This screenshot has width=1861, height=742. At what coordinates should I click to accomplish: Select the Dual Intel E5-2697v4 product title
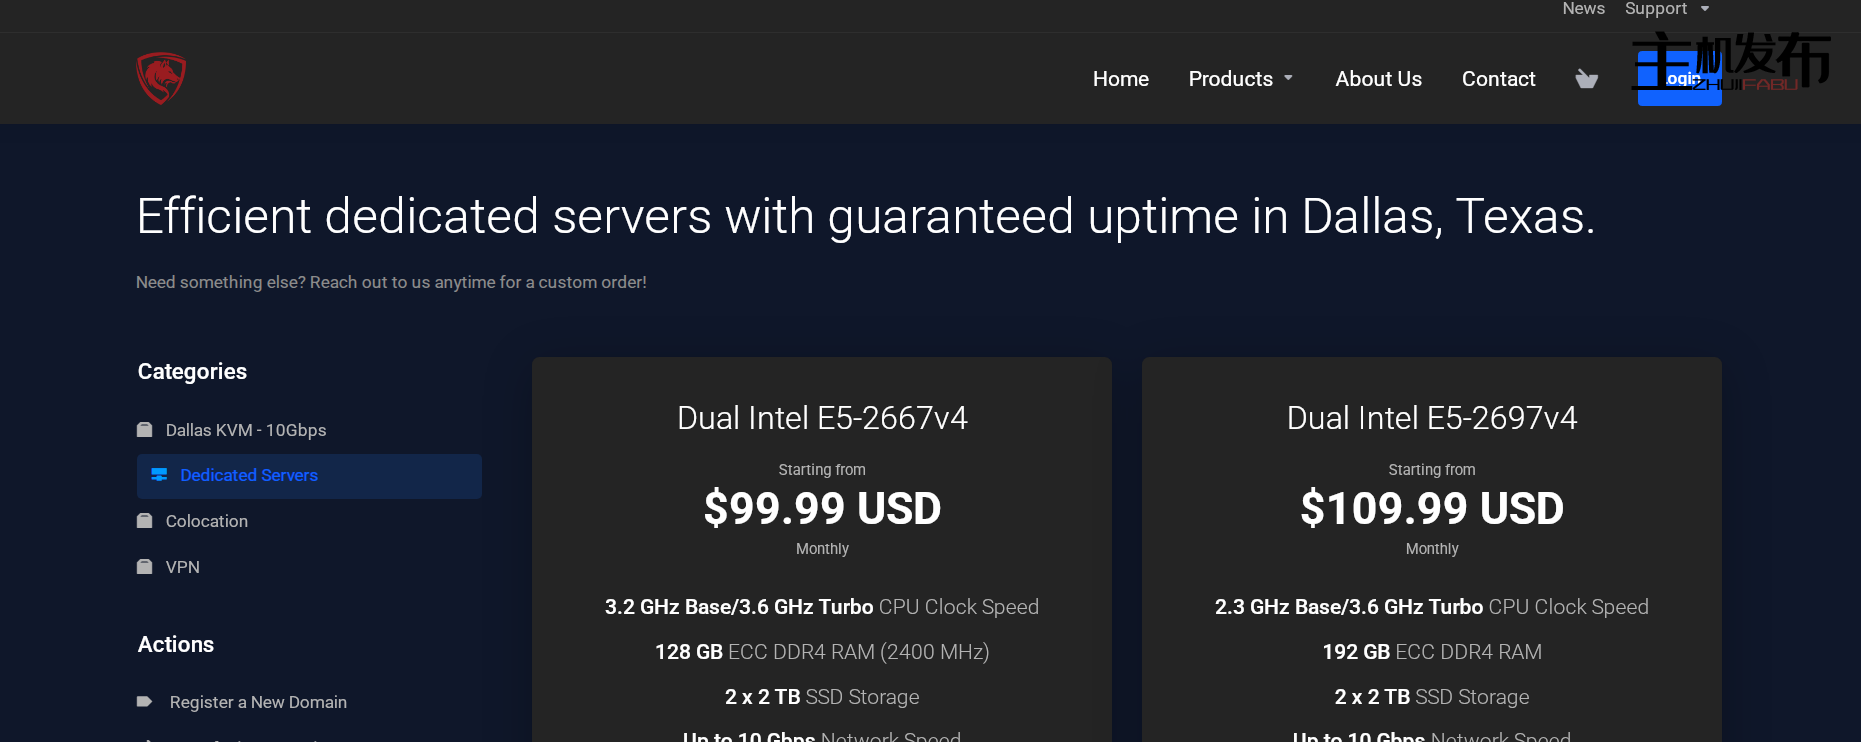tap(1431, 418)
